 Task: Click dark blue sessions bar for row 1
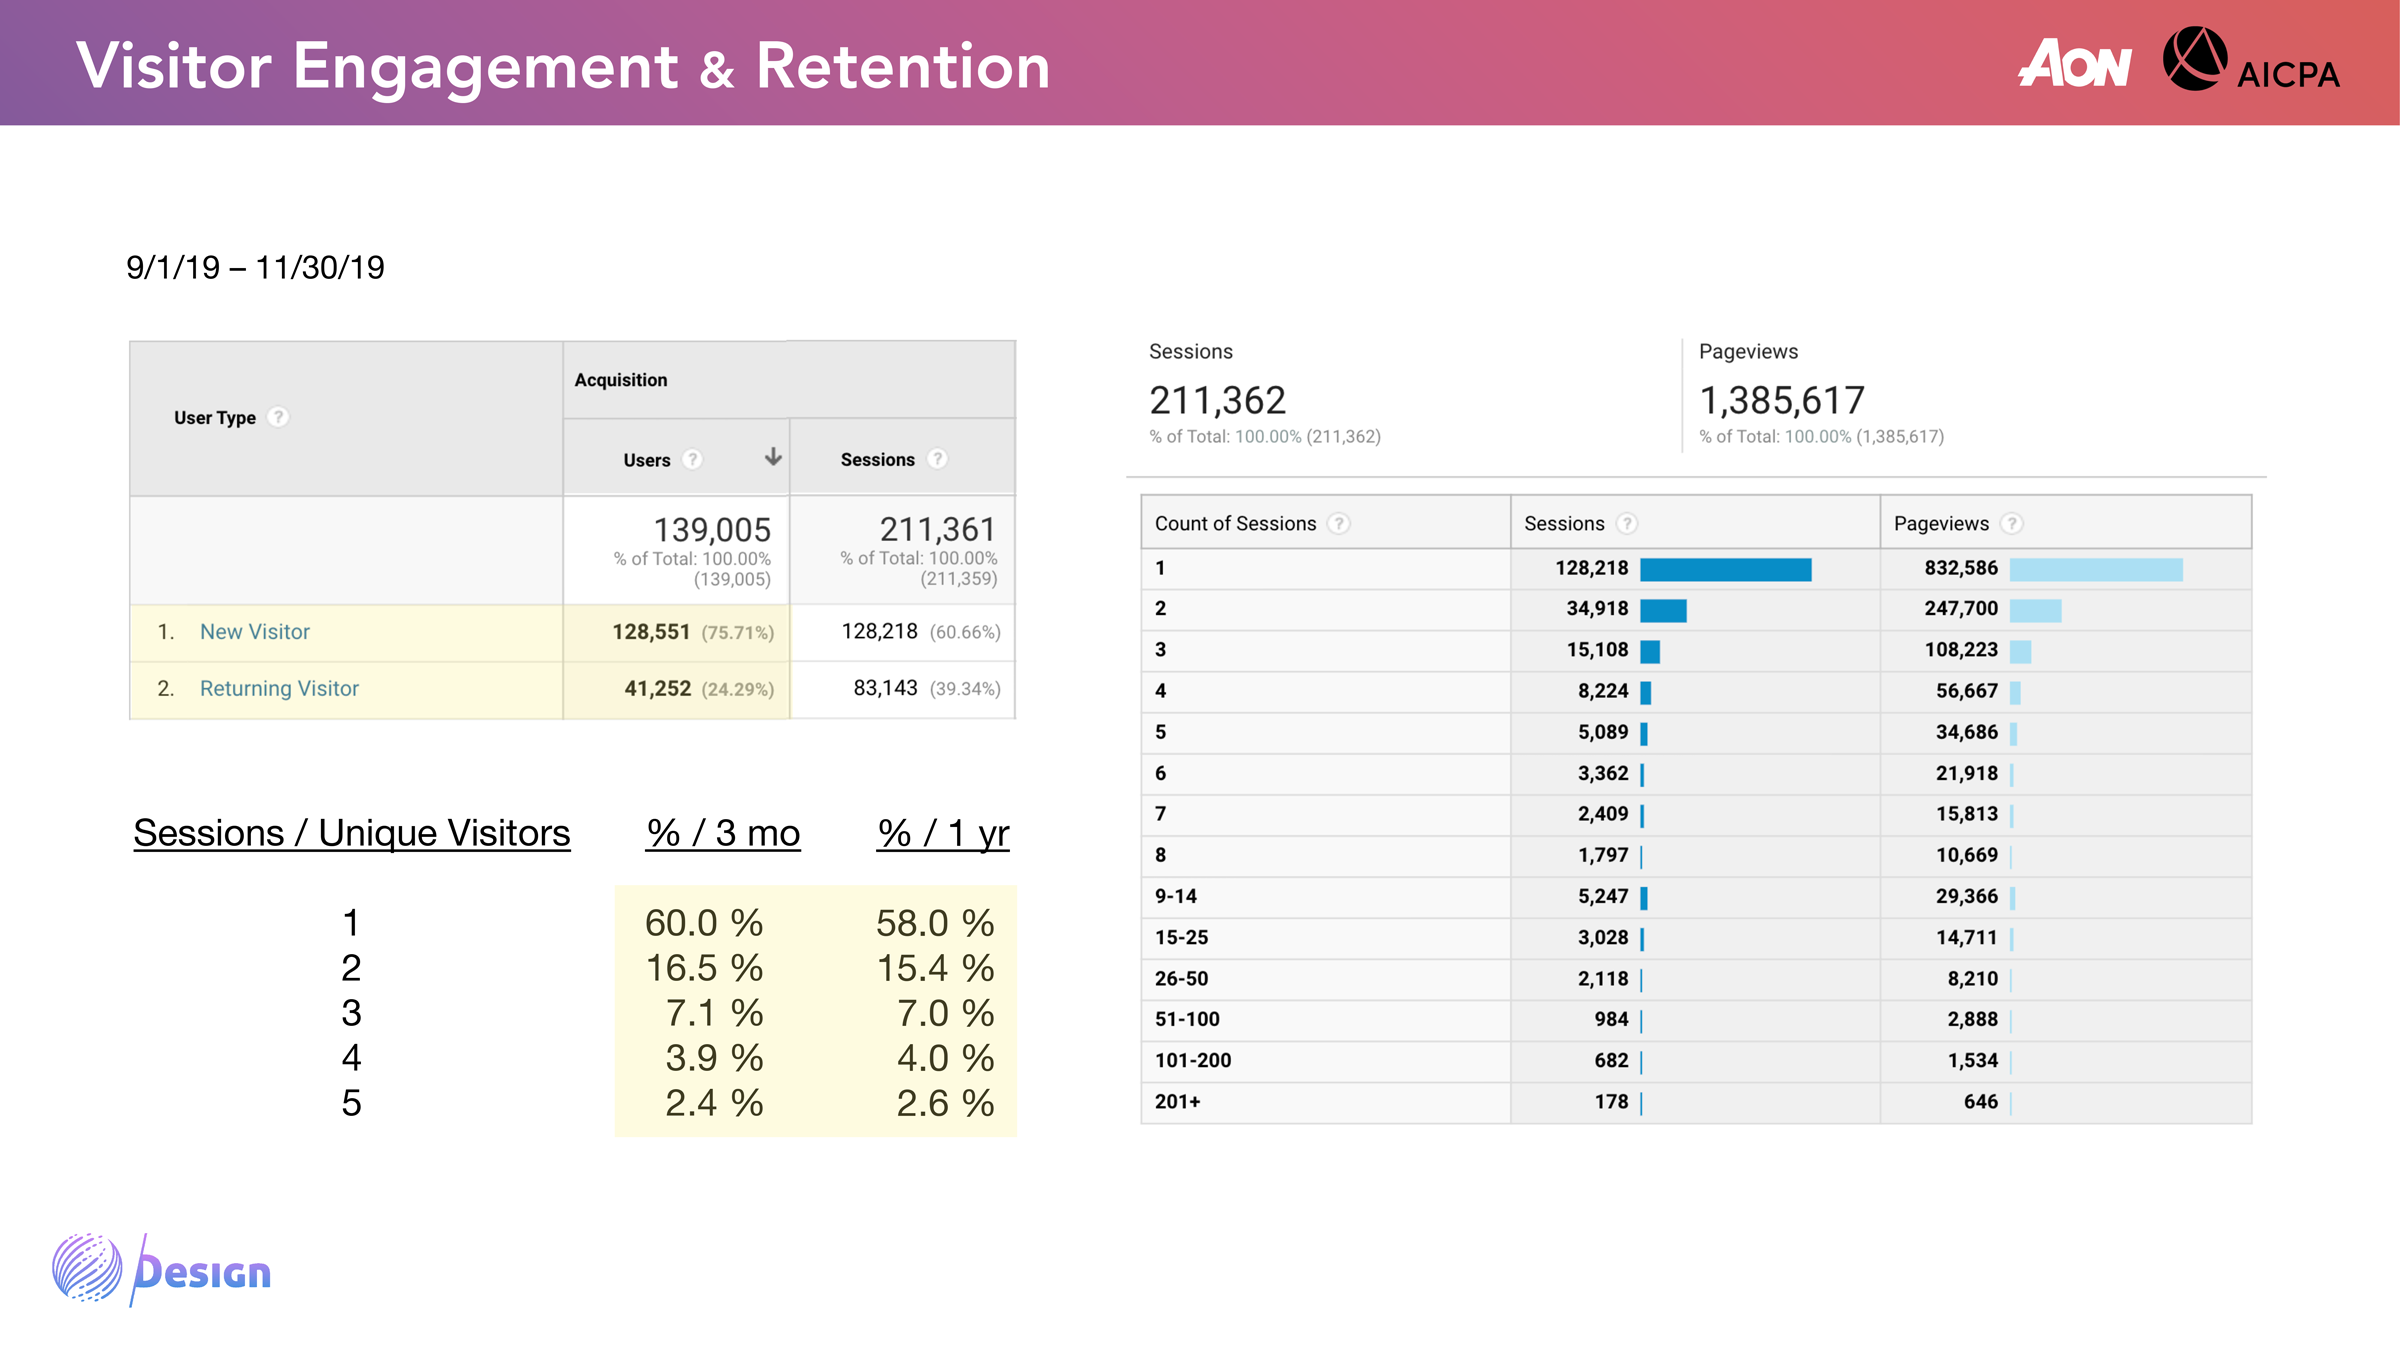1725,570
